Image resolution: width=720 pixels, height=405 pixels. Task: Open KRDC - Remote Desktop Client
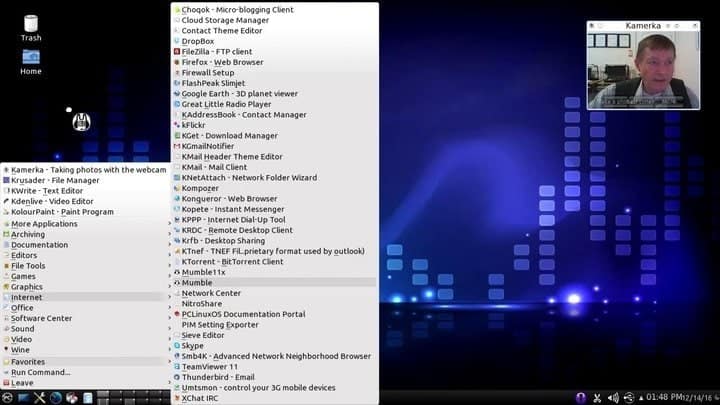275,230
